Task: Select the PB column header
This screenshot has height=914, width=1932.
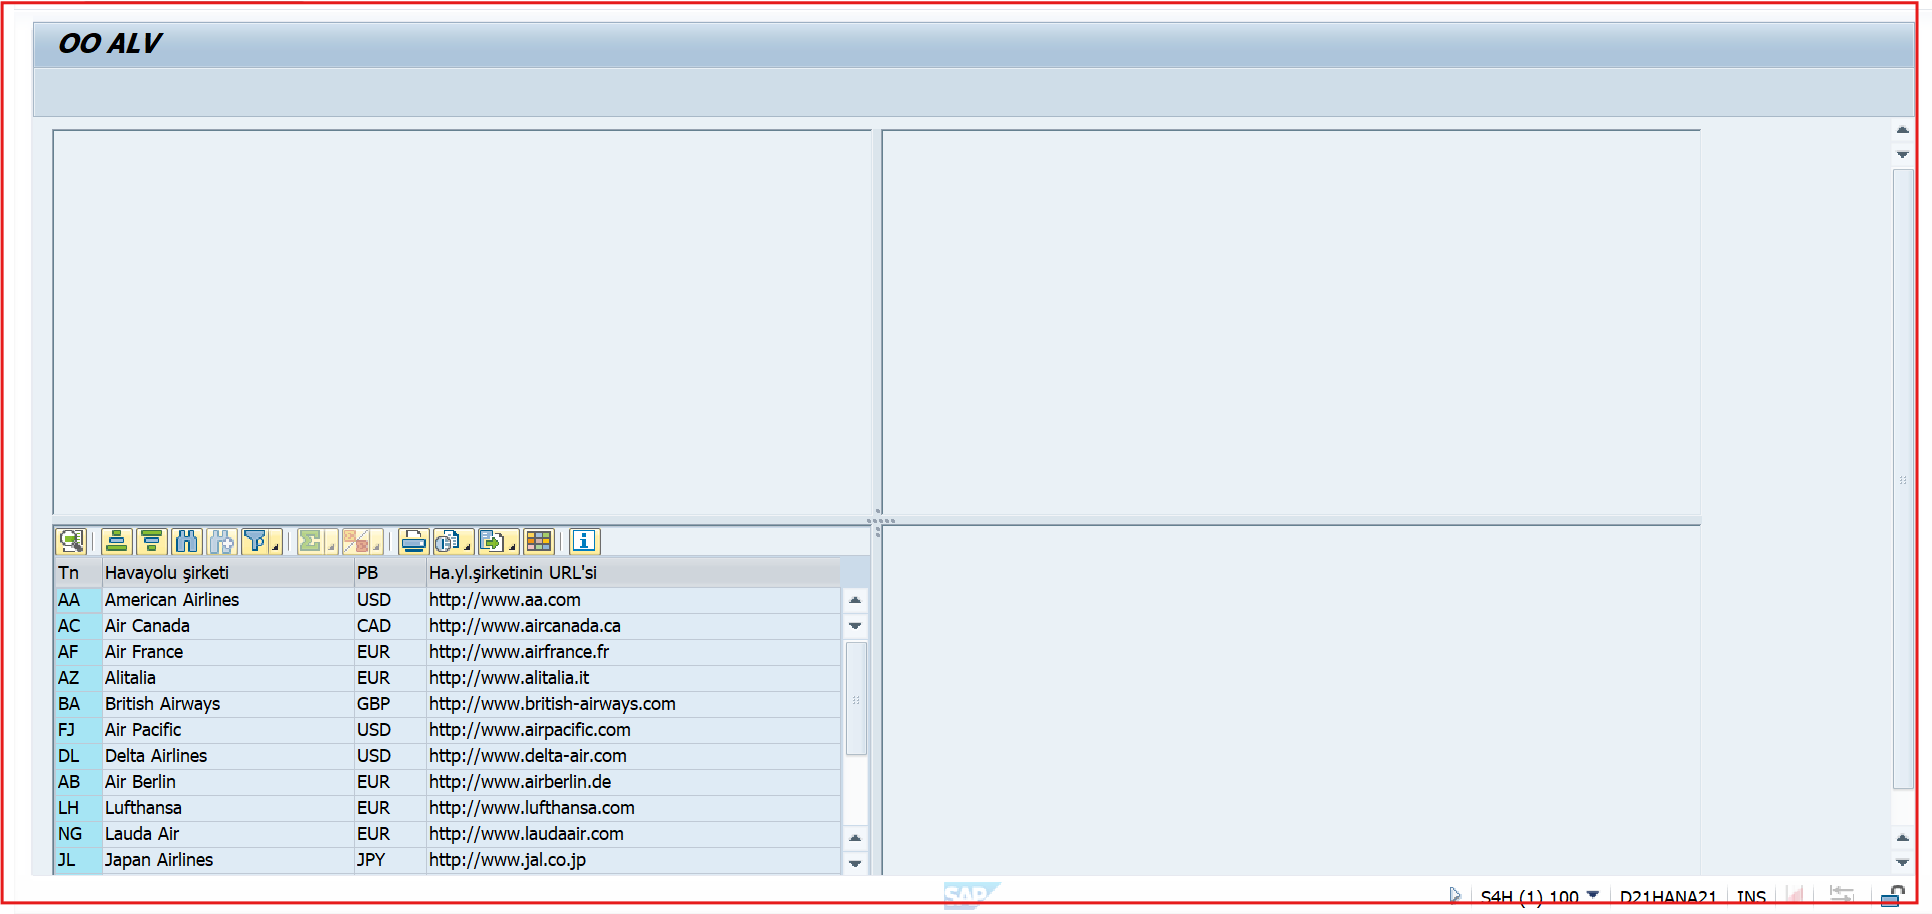Action: coord(390,573)
